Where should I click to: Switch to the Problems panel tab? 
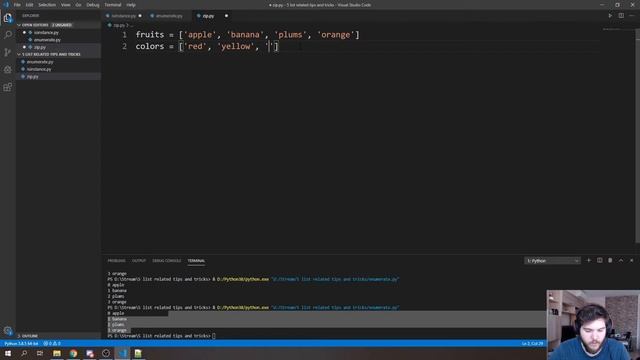pos(116,260)
